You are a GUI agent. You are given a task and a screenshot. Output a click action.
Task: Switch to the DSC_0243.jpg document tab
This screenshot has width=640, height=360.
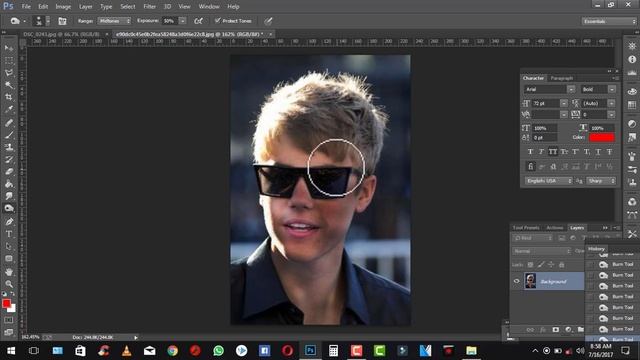tap(61, 34)
